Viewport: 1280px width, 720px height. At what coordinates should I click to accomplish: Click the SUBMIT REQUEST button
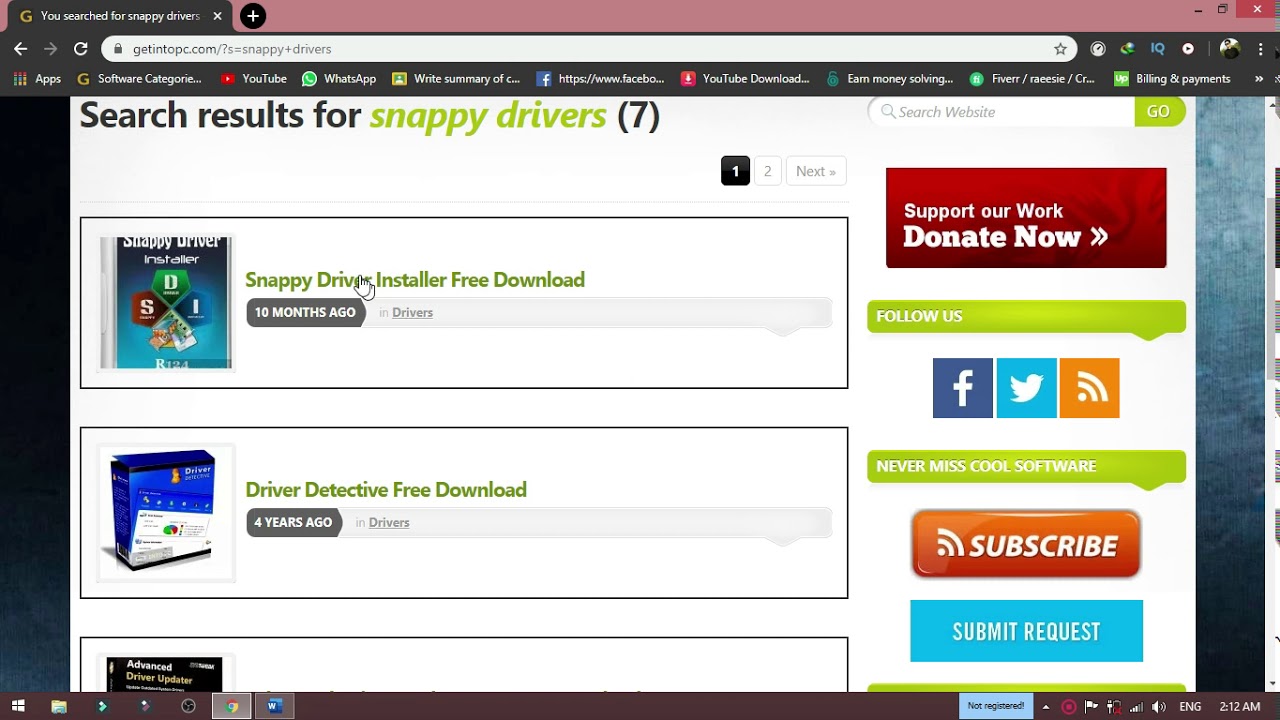click(x=1026, y=631)
